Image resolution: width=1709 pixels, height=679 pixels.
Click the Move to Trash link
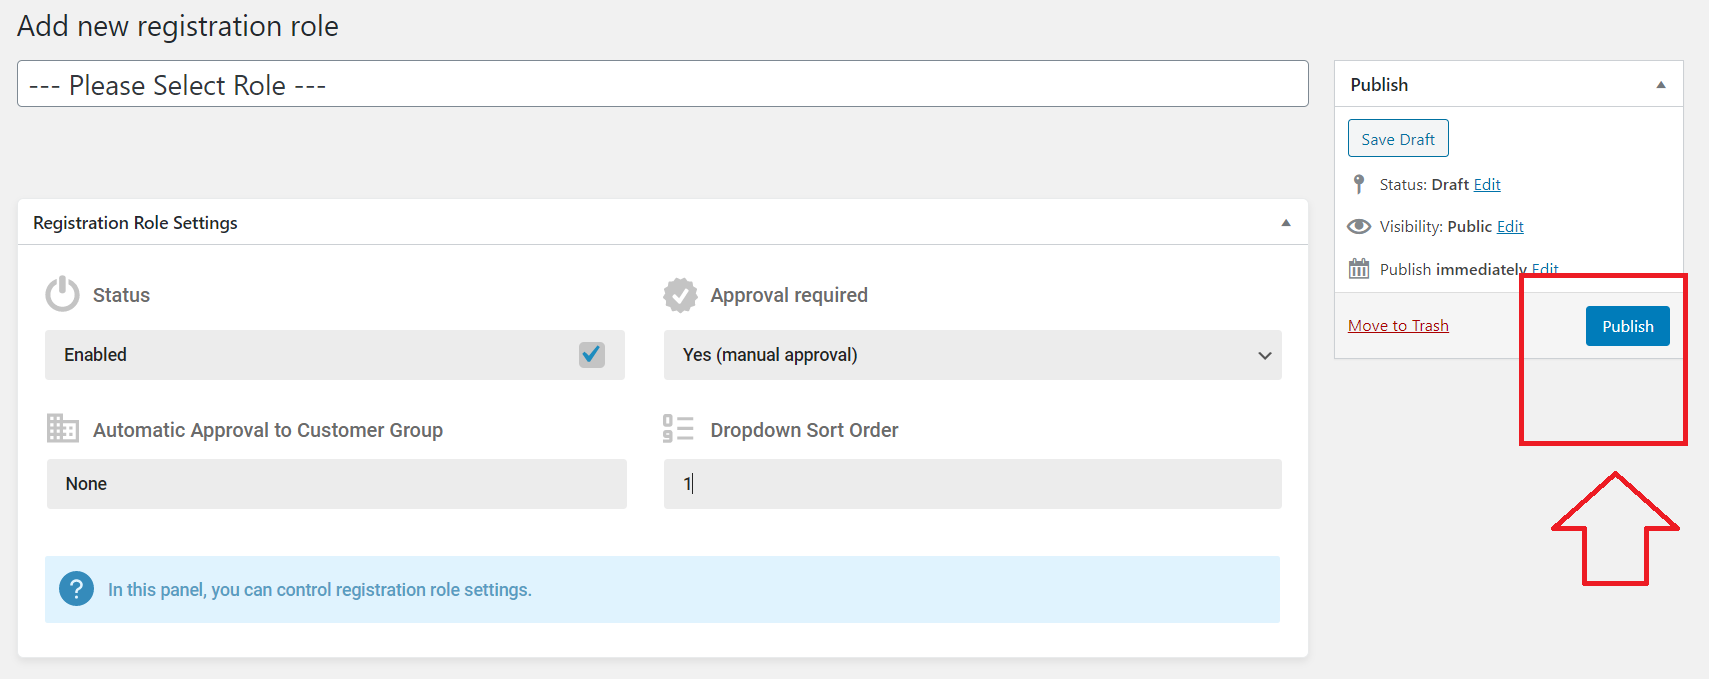pos(1398,325)
